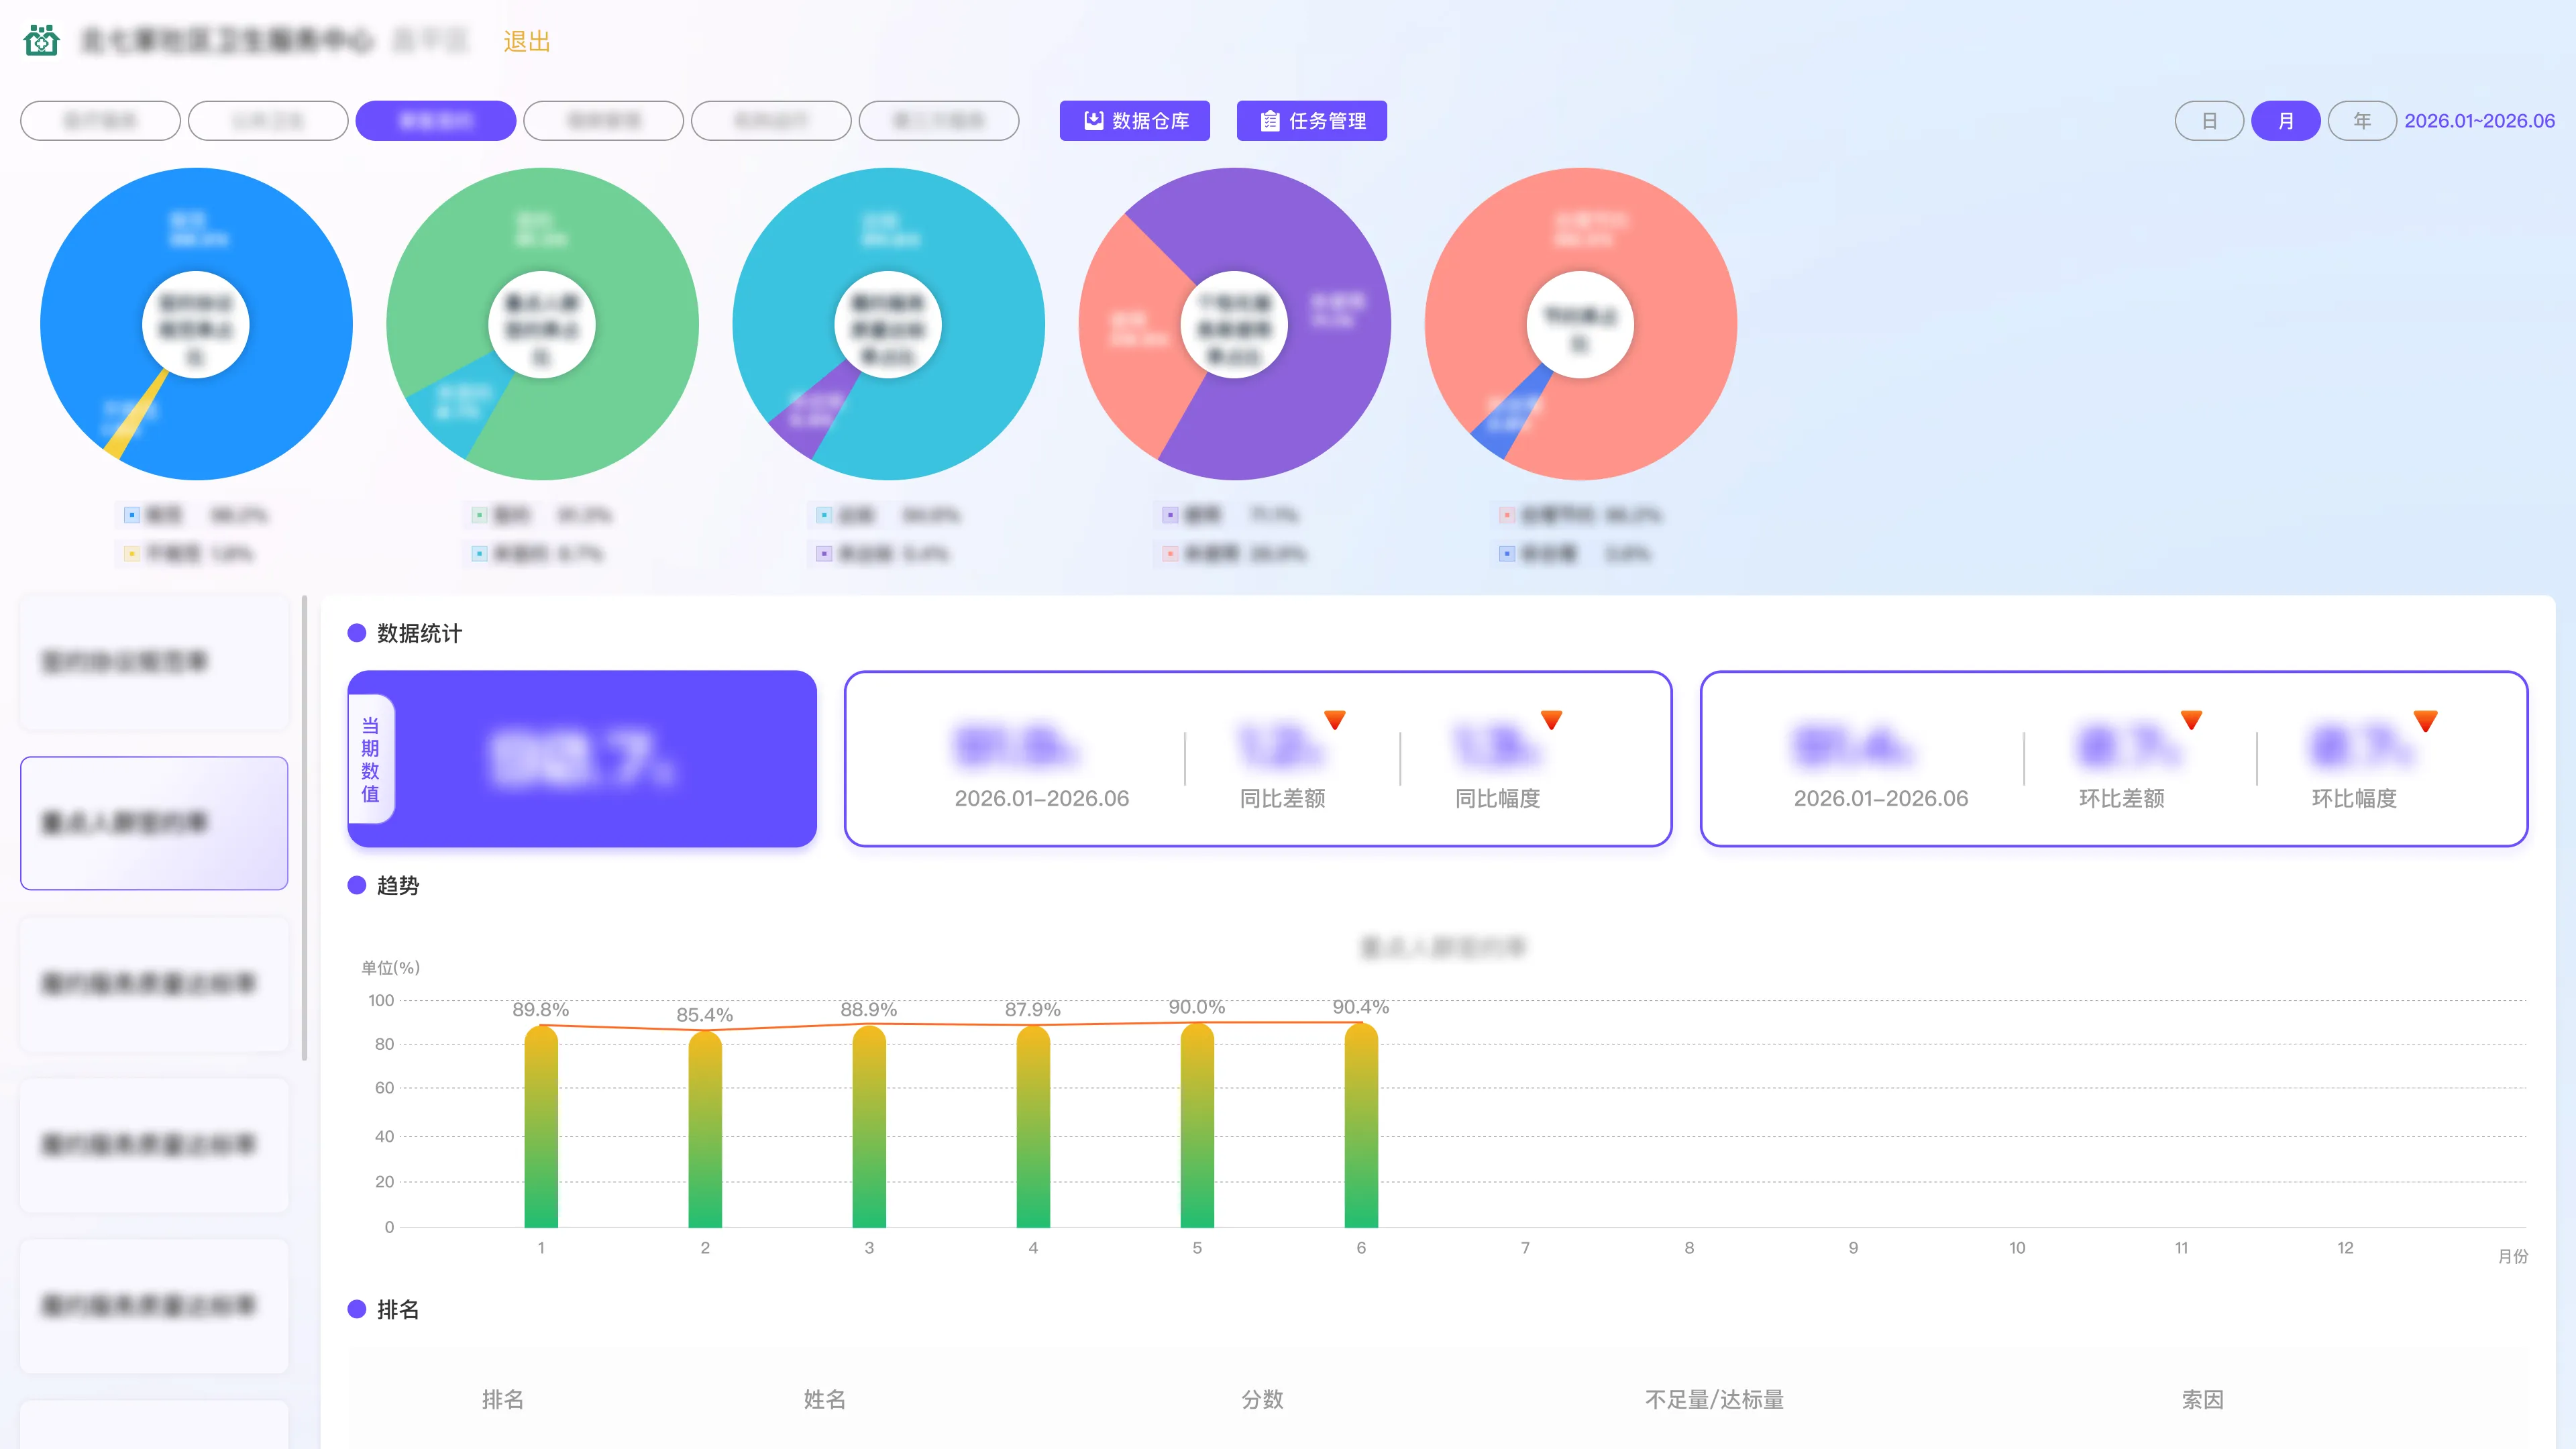This screenshot has height=1449, width=2576.
Task: Toggle purple legend swatch under the purple pie
Action: [1170, 515]
